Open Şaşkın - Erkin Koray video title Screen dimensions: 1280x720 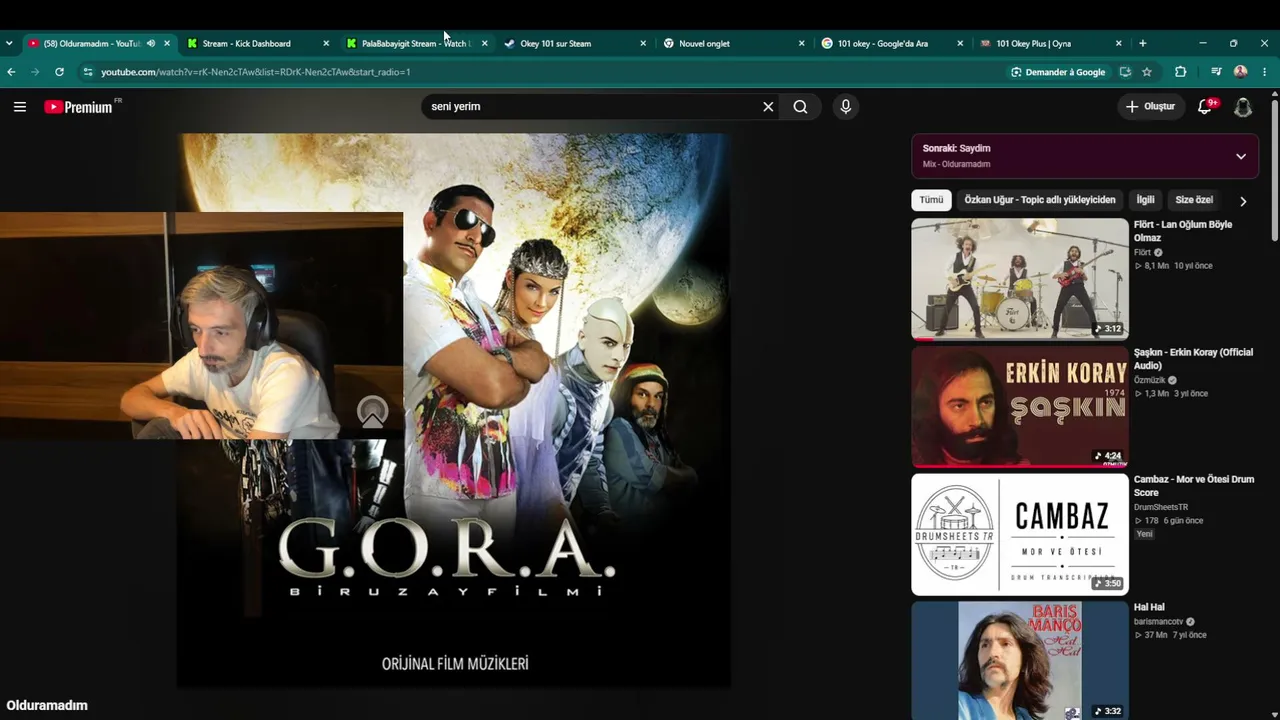1193,359
